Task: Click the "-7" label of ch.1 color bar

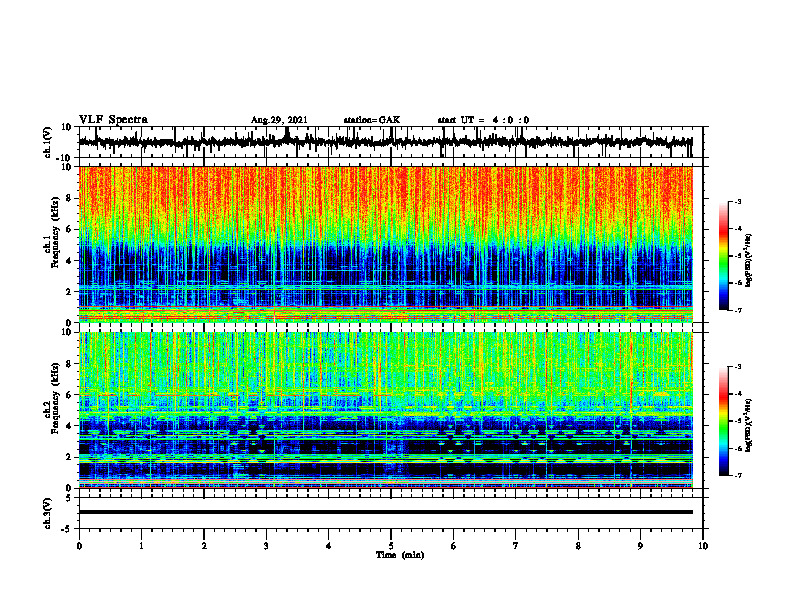Action: point(737,310)
